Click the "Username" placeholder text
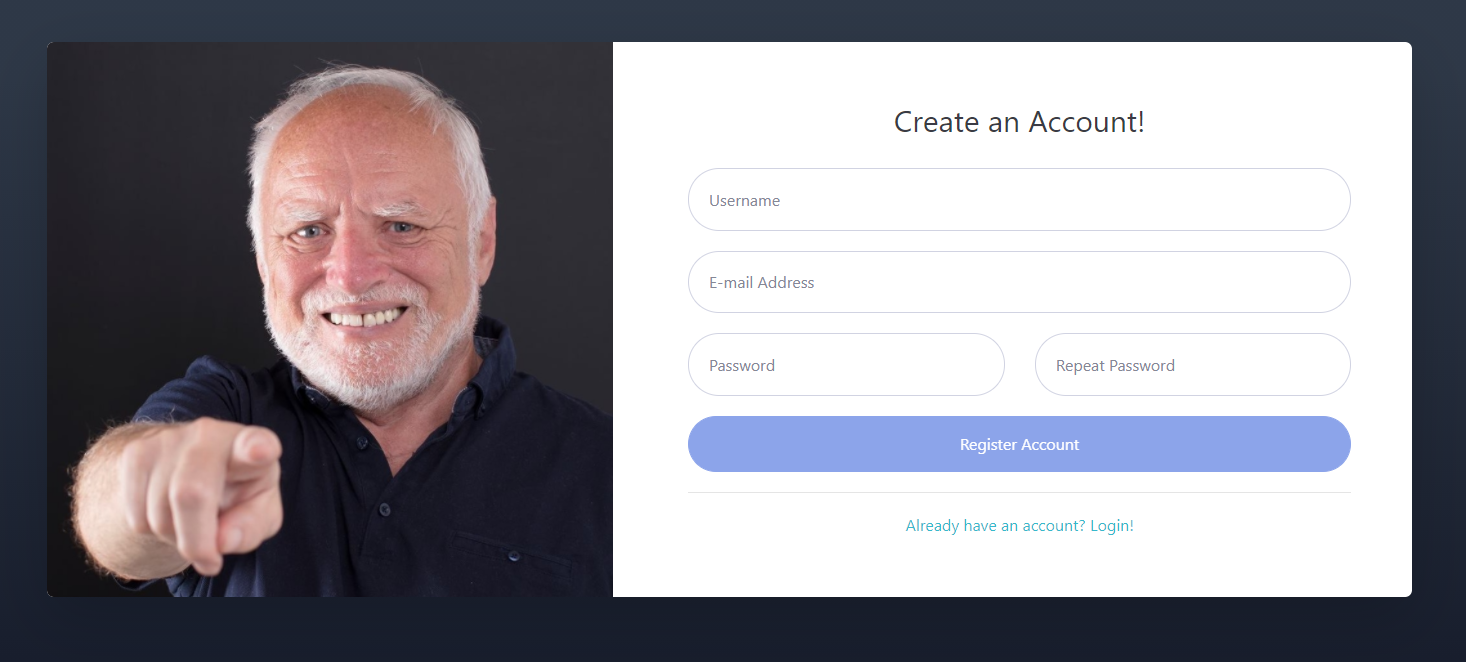Image resolution: width=1466 pixels, height=662 pixels. 745,201
